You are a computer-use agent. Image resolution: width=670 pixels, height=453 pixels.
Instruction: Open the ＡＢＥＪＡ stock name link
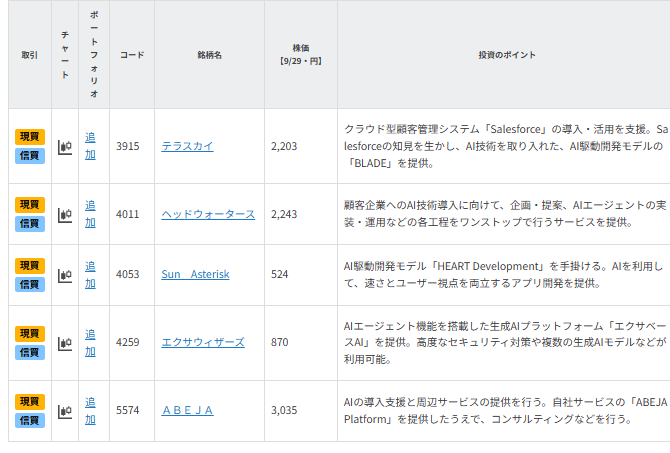[x=187, y=410]
